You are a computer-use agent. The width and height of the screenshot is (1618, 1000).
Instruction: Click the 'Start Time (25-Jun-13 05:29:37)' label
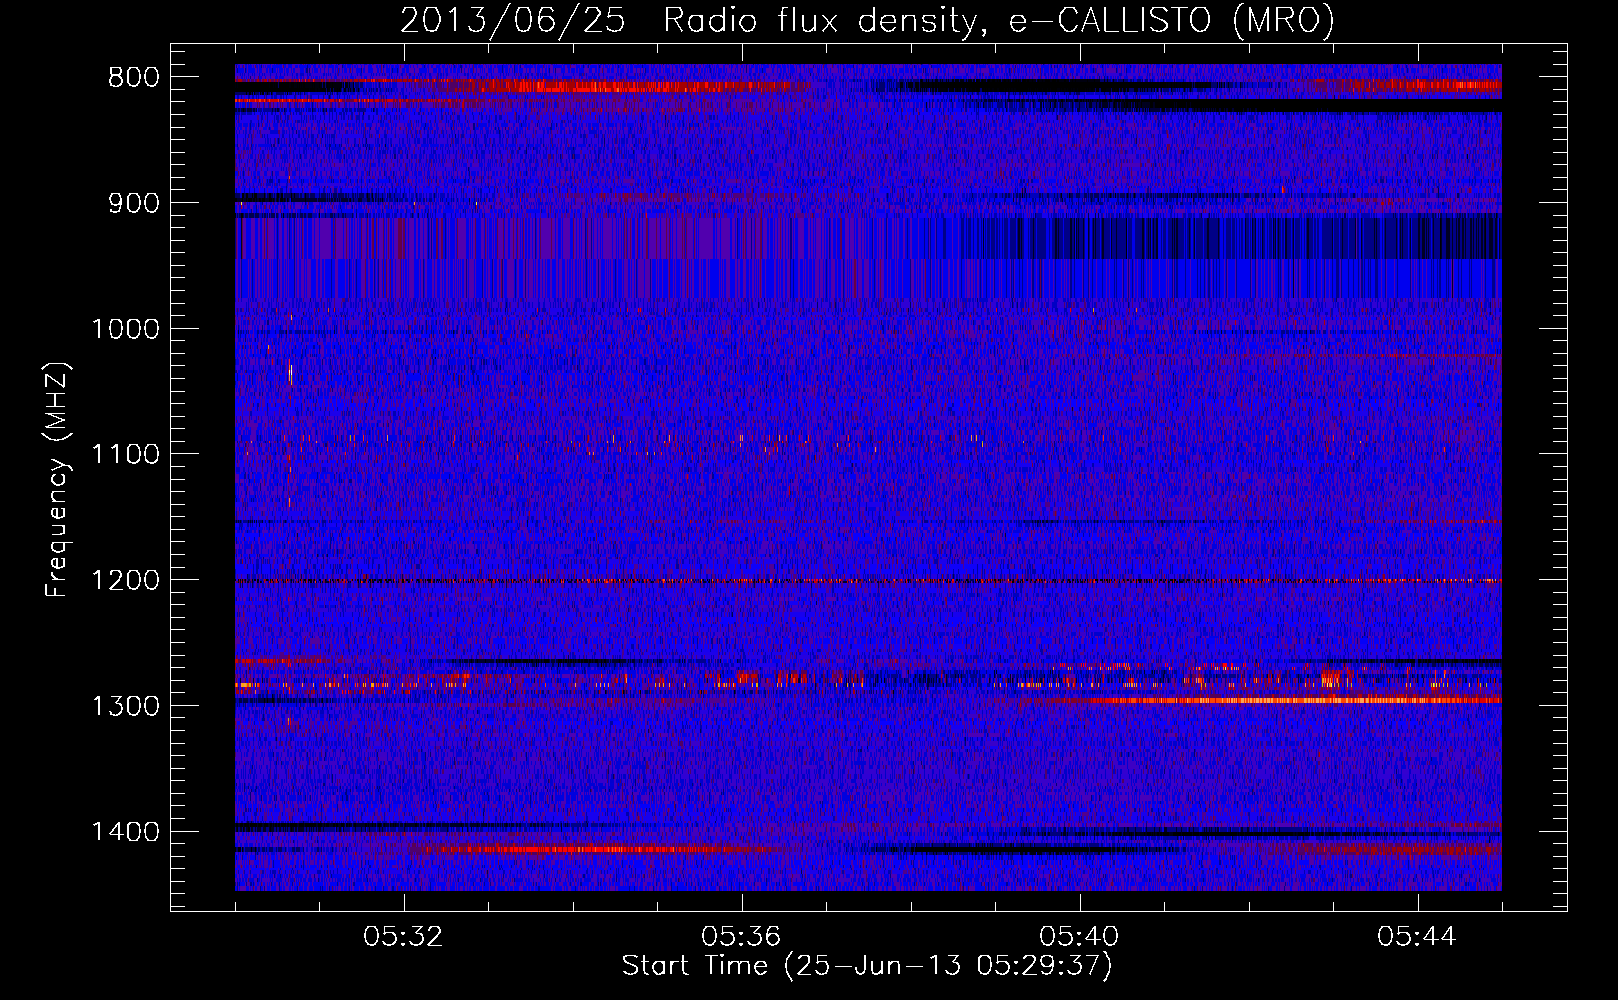(867, 966)
